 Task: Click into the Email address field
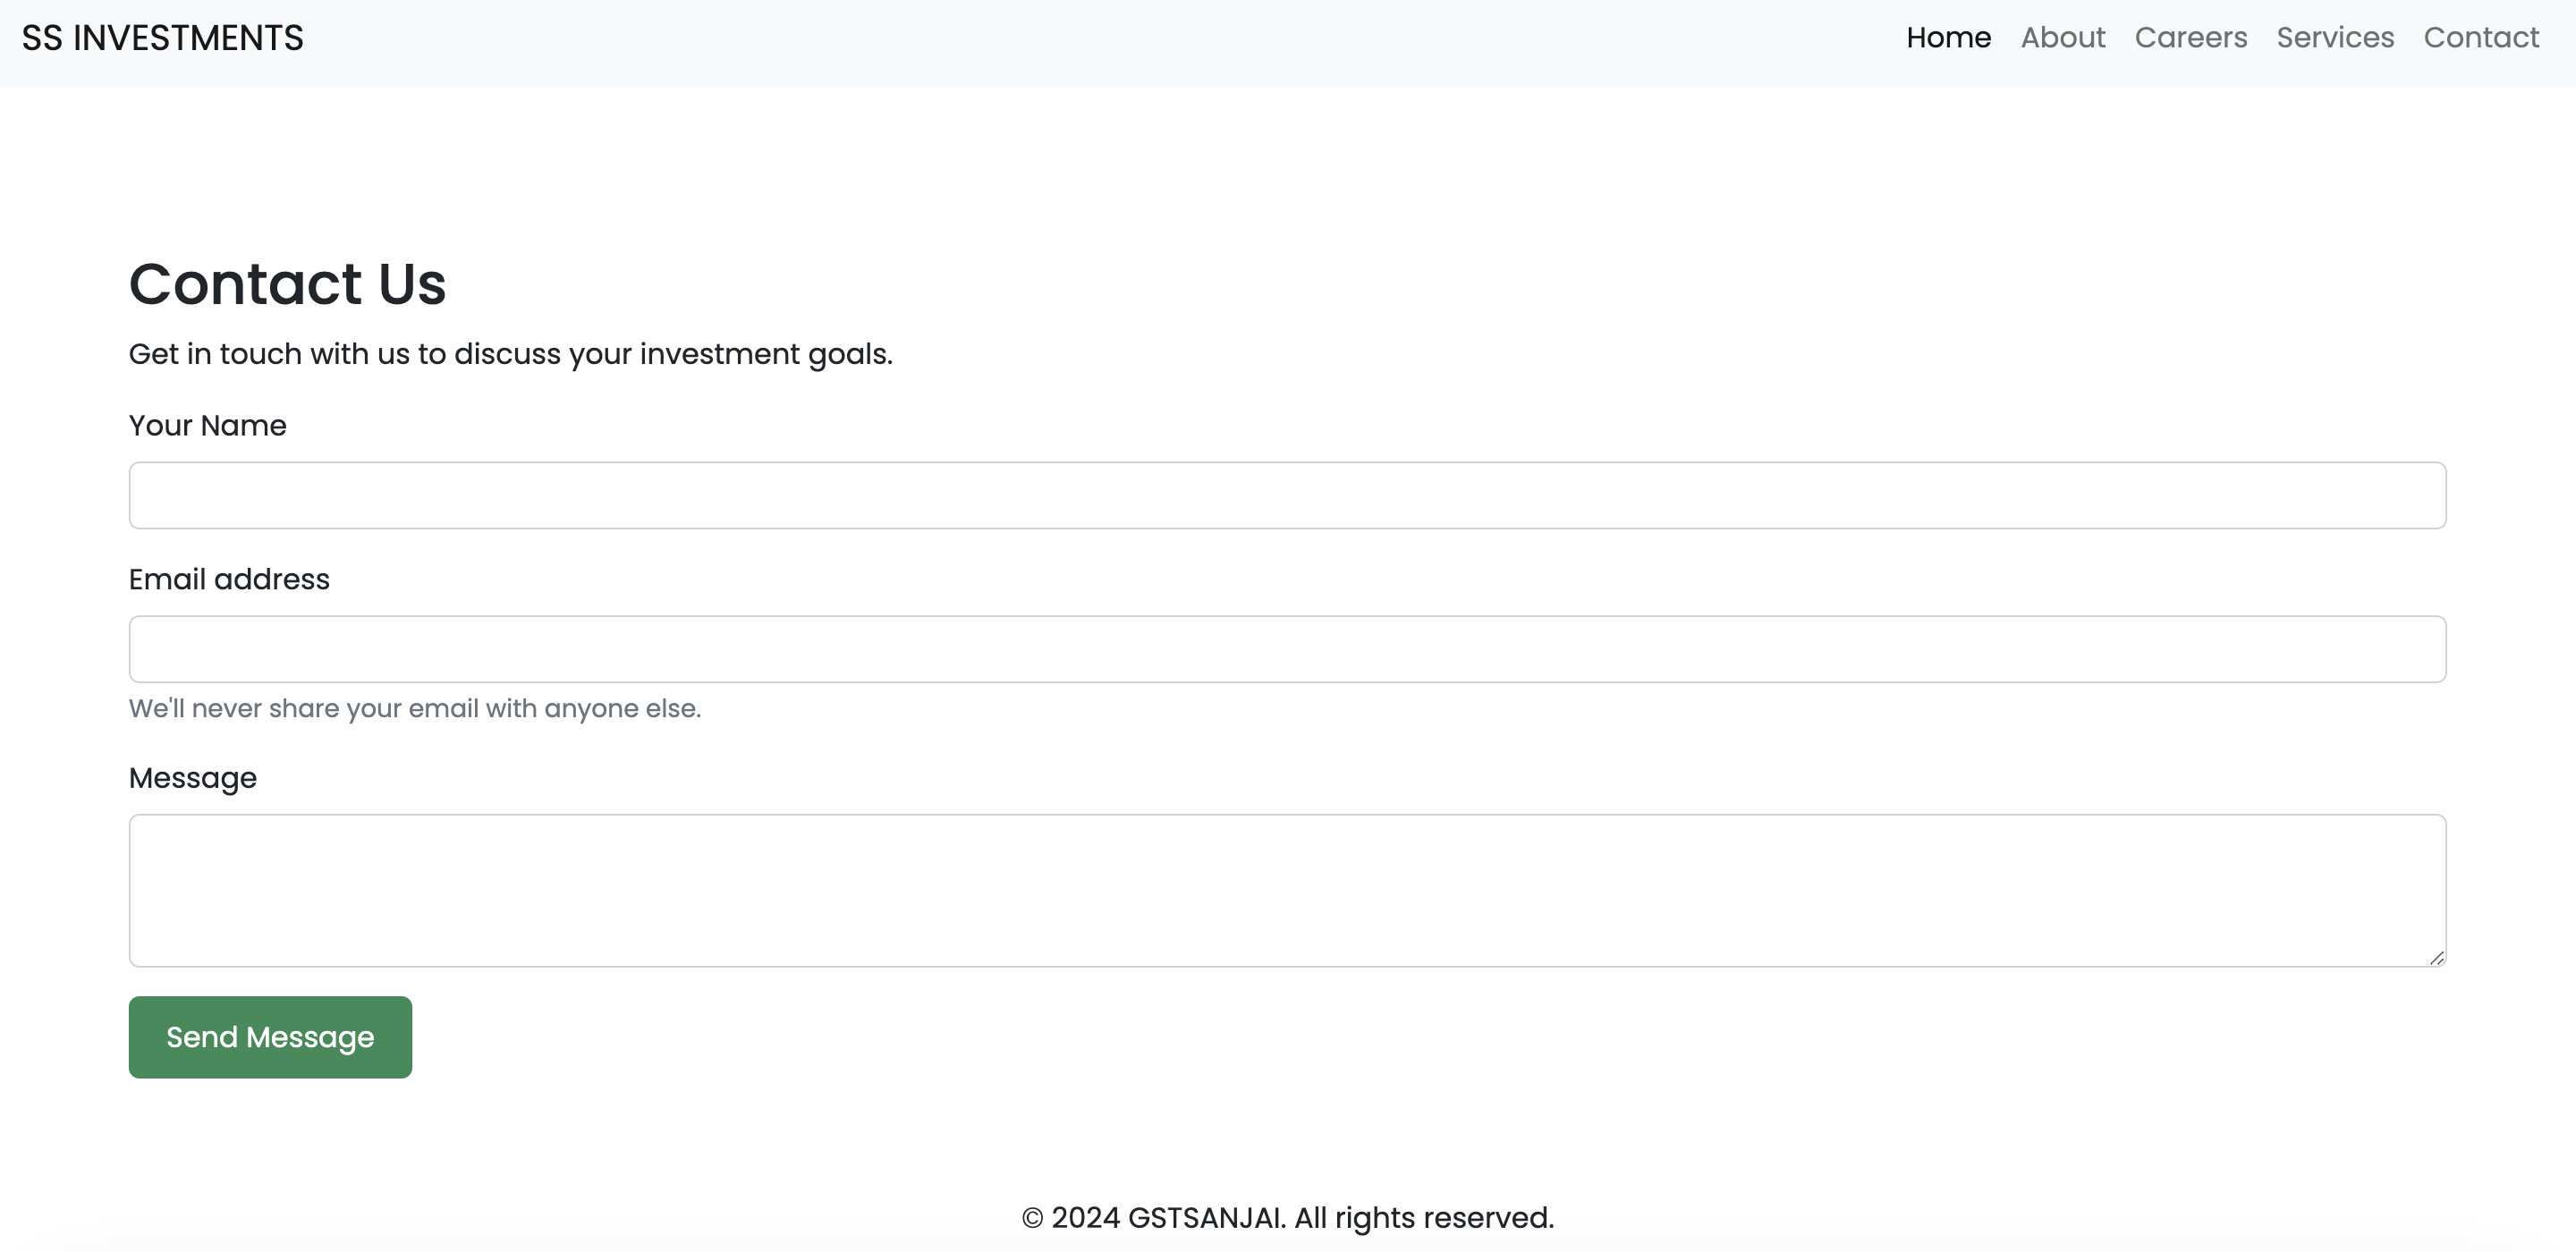click(x=1287, y=649)
